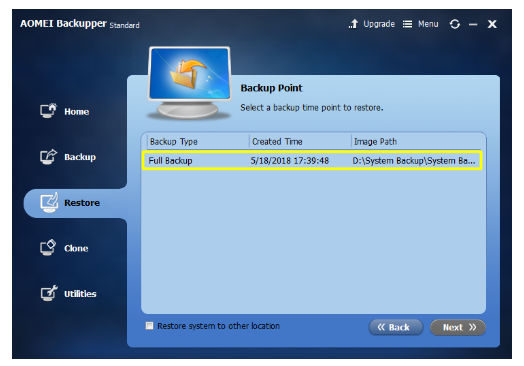Switch to the Backup tab label
The image size is (524, 366).
pyautogui.click(x=80, y=157)
